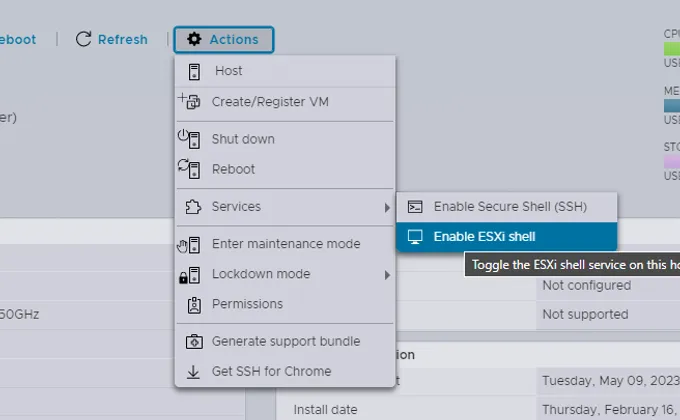The image size is (680, 420).
Task: Click the ESXi shell monitor icon
Action: point(415,237)
